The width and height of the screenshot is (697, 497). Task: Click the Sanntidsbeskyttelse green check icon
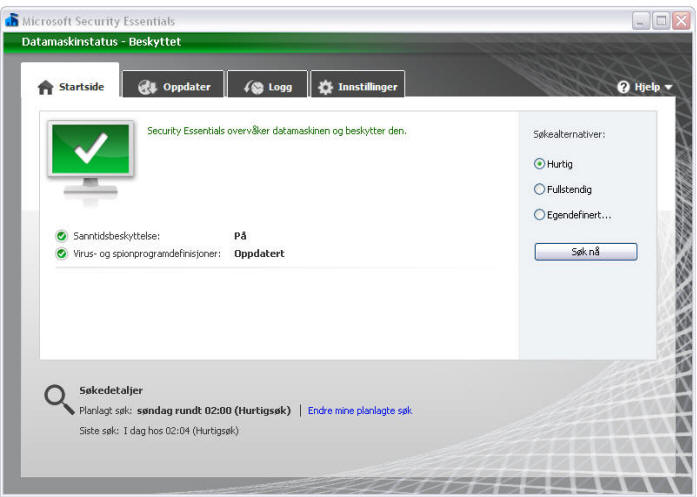click(61, 236)
